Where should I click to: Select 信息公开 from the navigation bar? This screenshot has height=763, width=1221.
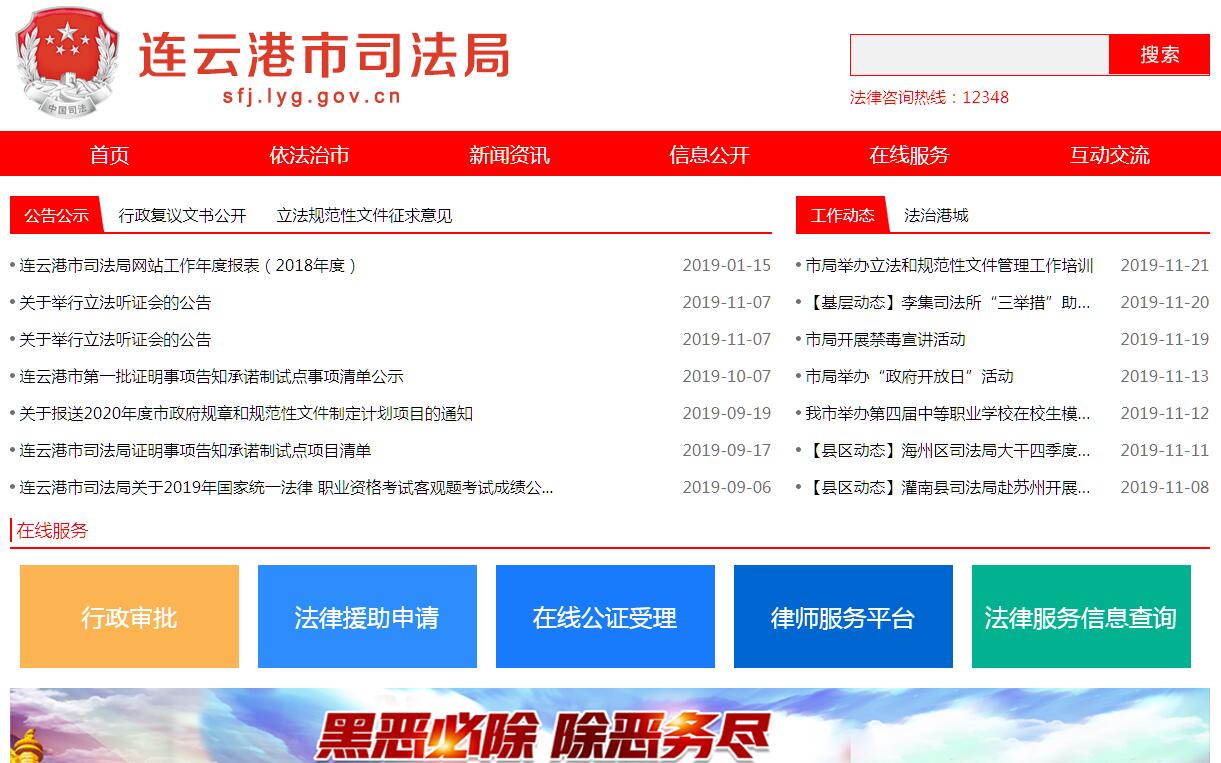click(709, 155)
